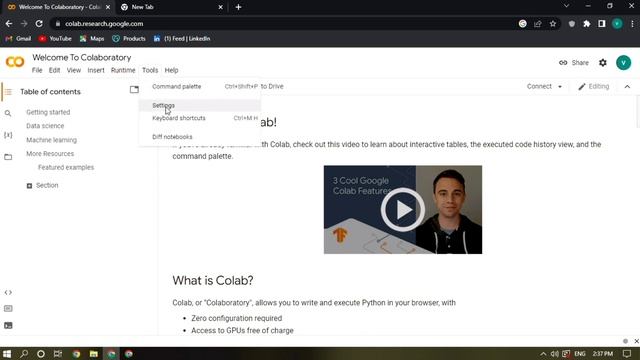Screen dimensions: 640x360
Task: Open the Chrome profile avatar
Action: point(617,24)
